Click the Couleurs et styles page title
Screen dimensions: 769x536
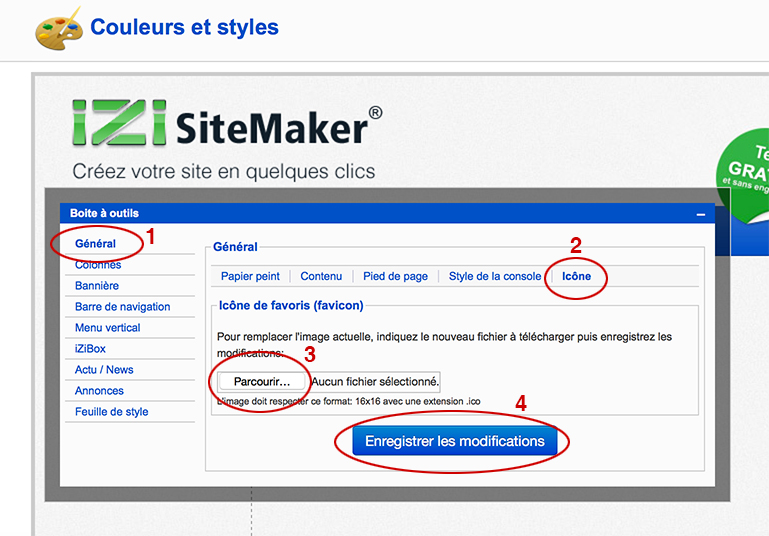(184, 27)
